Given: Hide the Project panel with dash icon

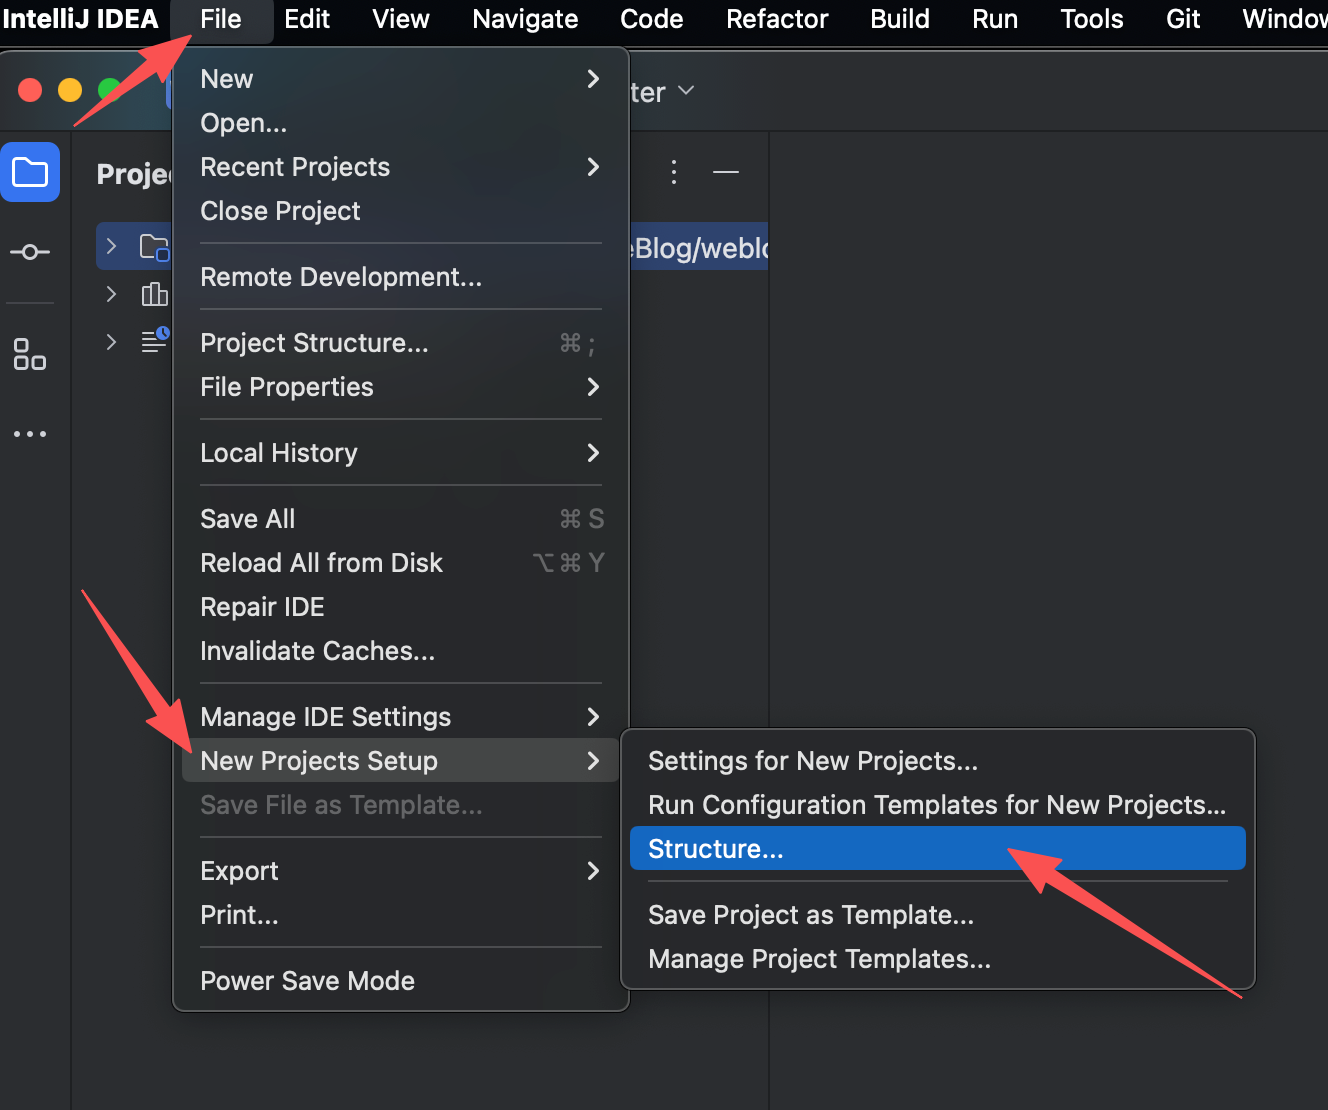Looking at the screenshot, I should coord(726,172).
